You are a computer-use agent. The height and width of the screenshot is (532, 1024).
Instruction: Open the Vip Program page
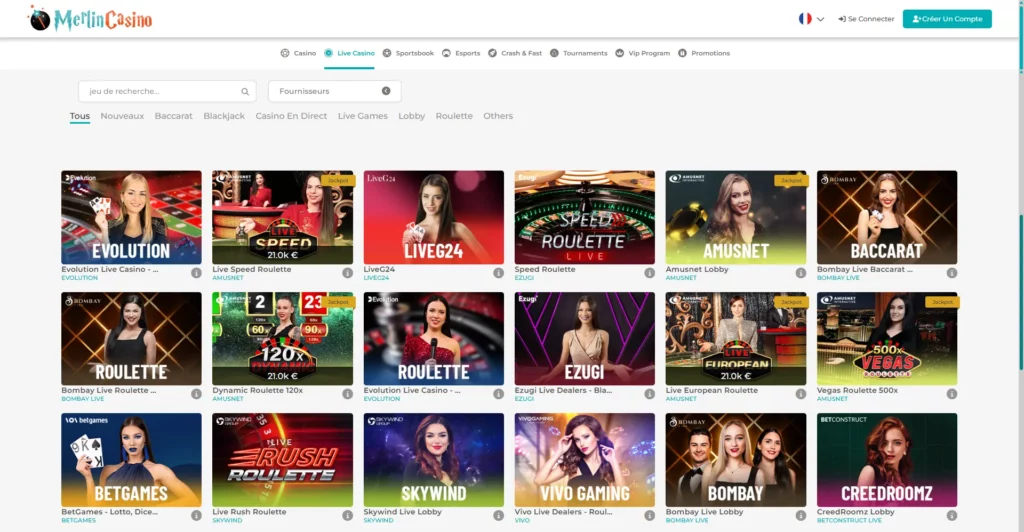coord(643,53)
